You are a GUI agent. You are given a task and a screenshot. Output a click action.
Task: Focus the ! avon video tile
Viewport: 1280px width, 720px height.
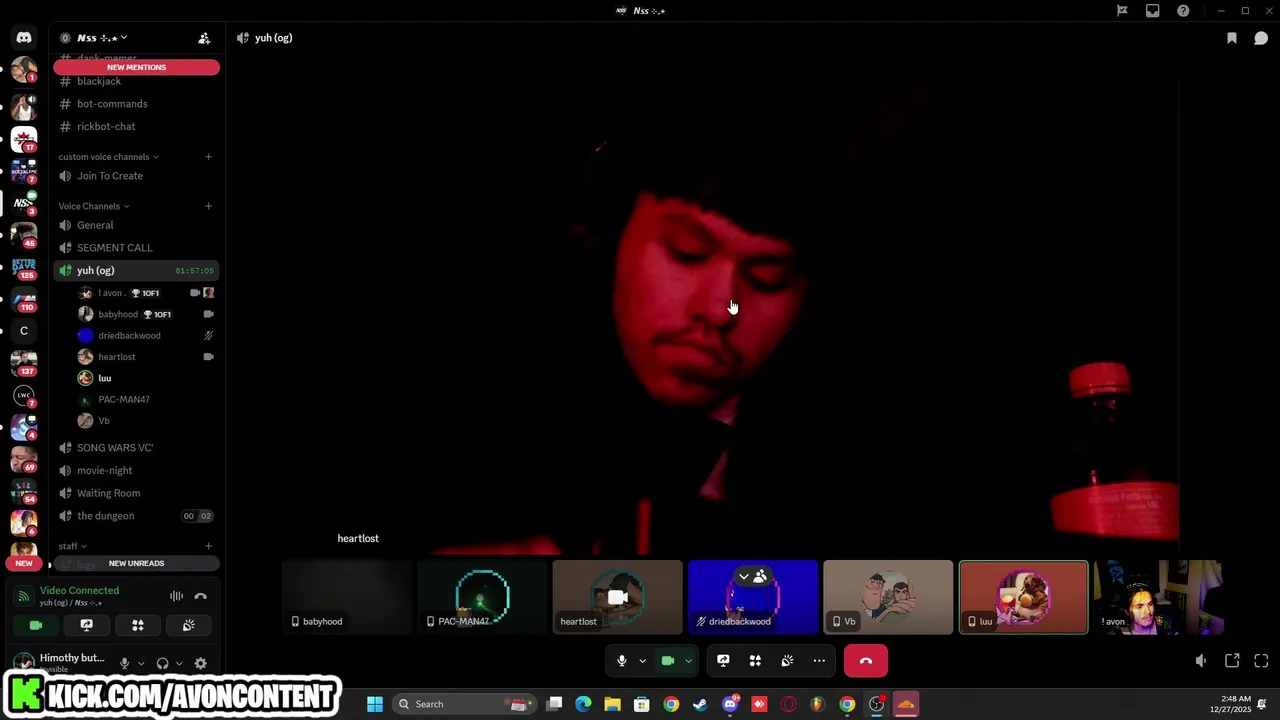coord(1158,597)
